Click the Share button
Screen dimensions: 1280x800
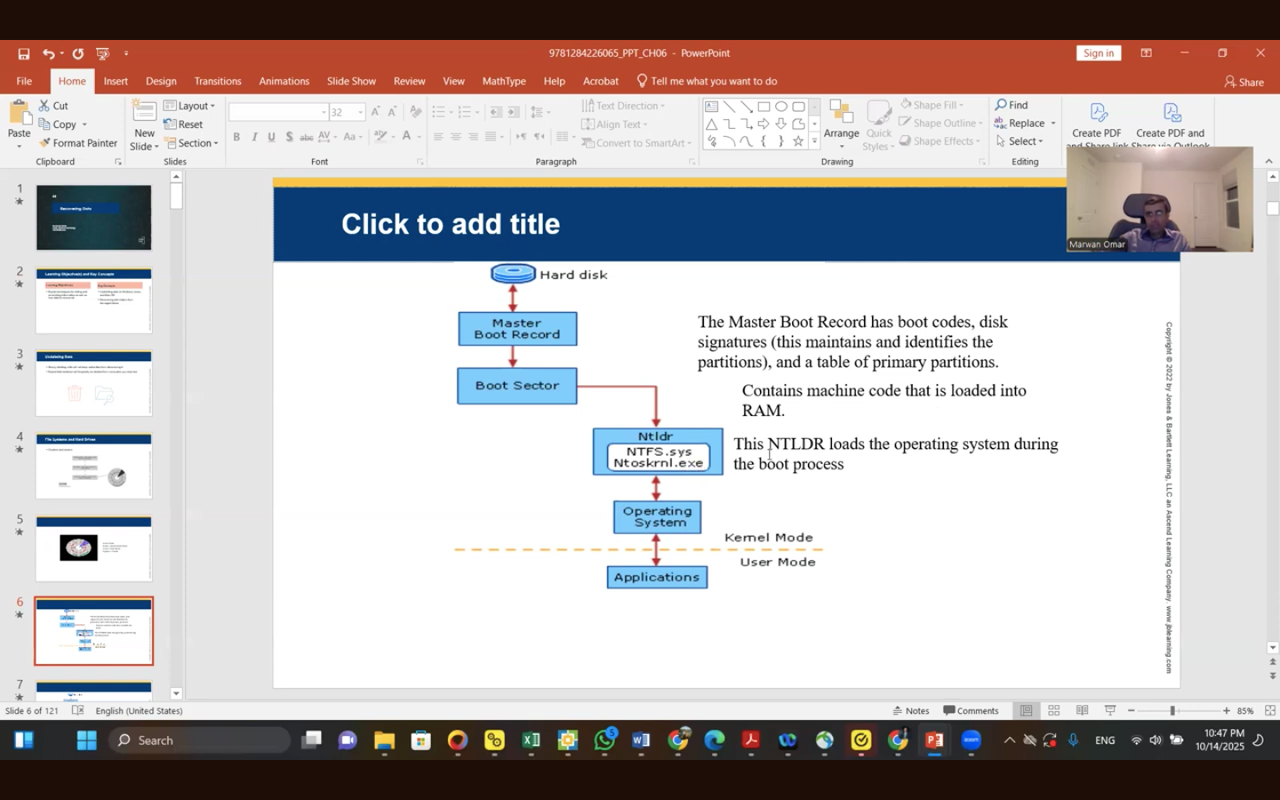[x=1244, y=82]
